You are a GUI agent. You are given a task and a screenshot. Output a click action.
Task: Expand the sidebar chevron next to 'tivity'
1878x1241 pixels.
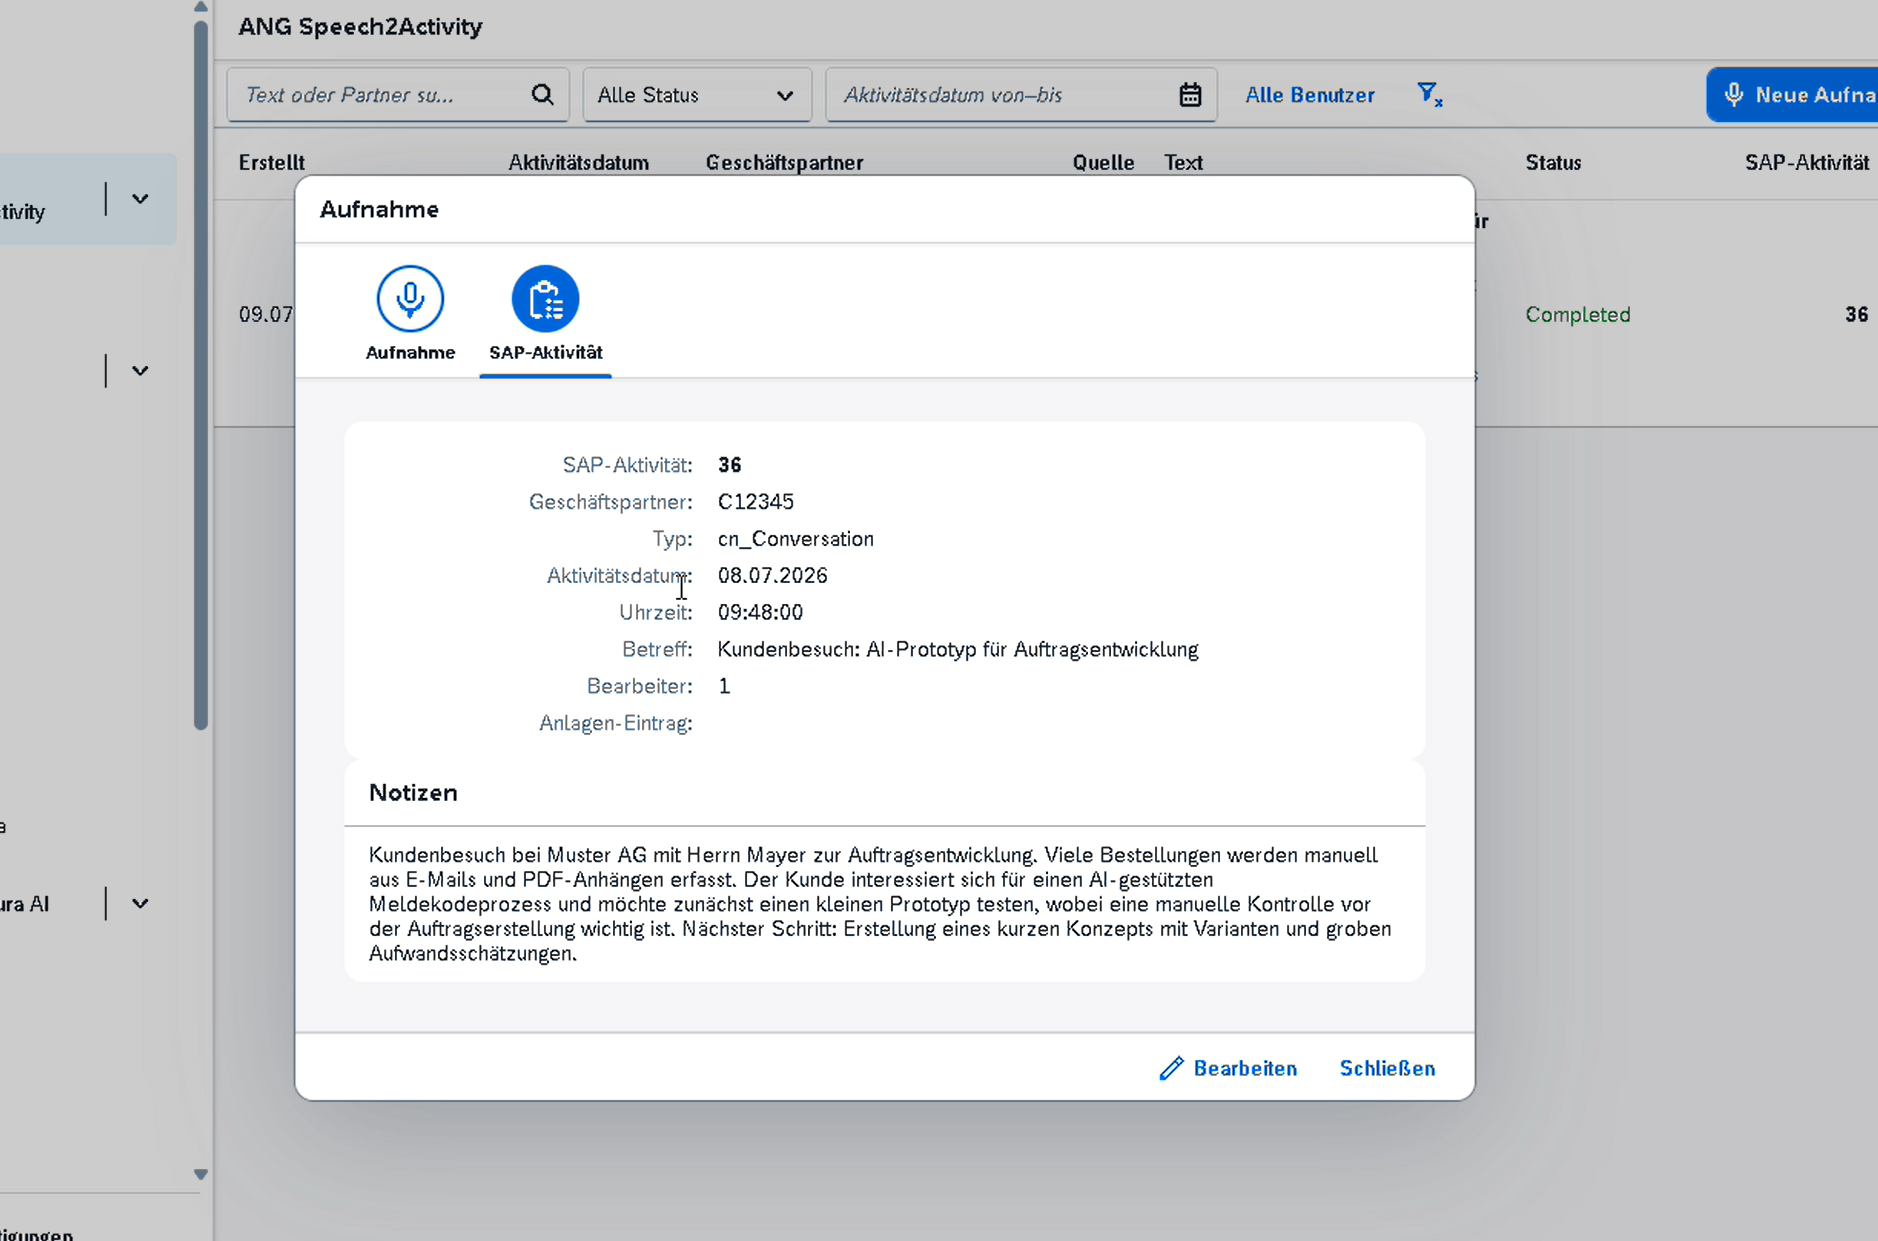[x=140, y=199]
